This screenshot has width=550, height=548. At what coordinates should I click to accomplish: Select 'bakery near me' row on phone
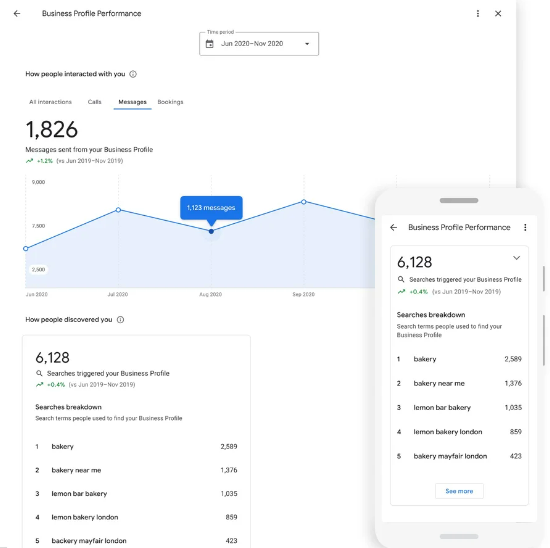tap(459, 383)
